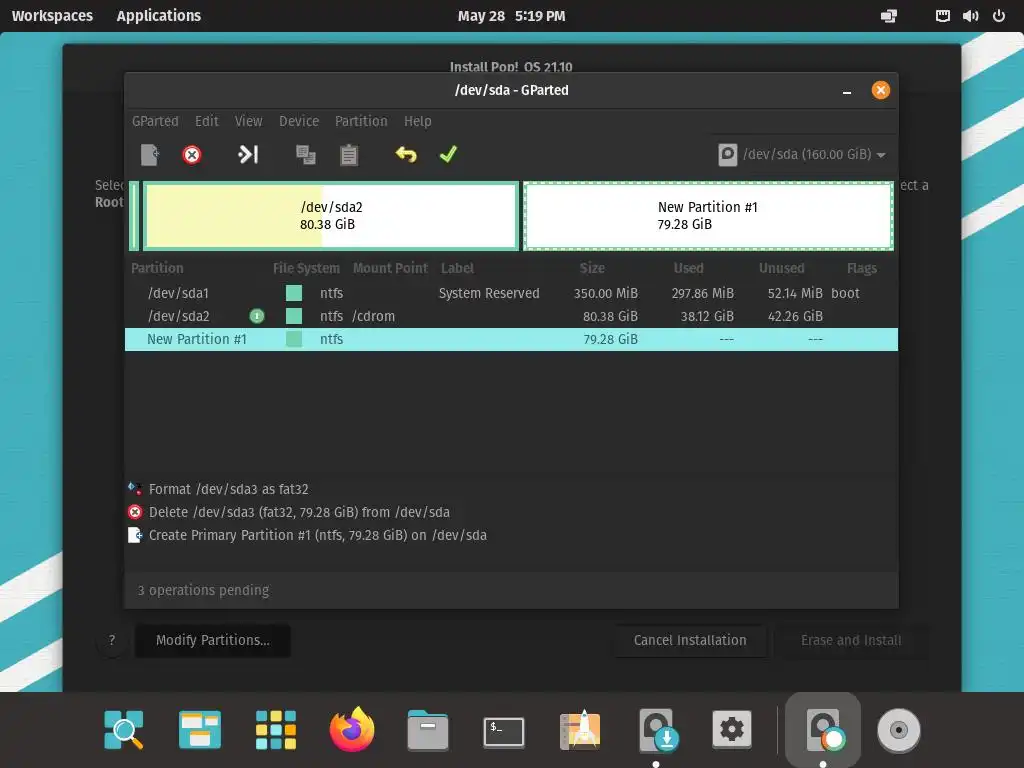Click the Copy partition toolbar icon
This screenshot has height=768, width=1024.
pos(306,155)
